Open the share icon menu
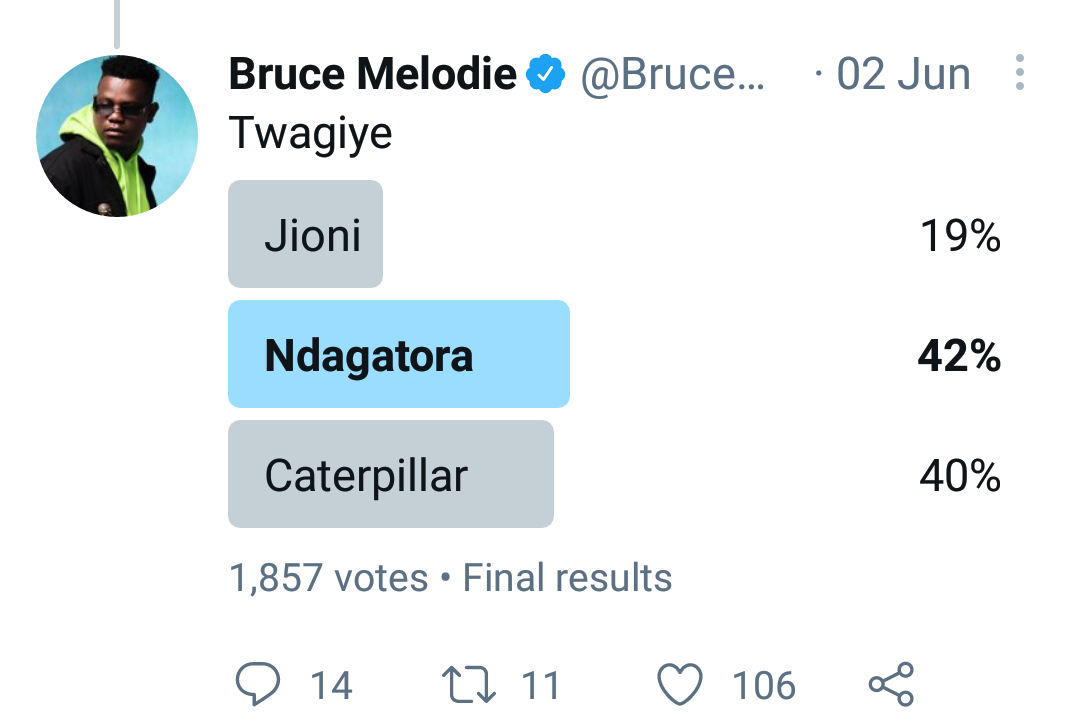Image resolution: width=1080 pixels, height=728 pixels. click(890, 685)
